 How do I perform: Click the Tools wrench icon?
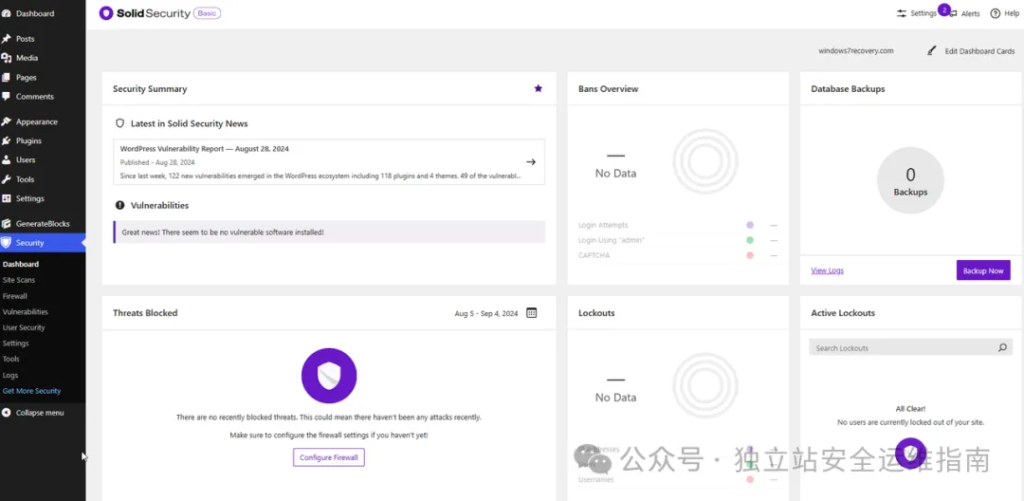click(7, 179)
